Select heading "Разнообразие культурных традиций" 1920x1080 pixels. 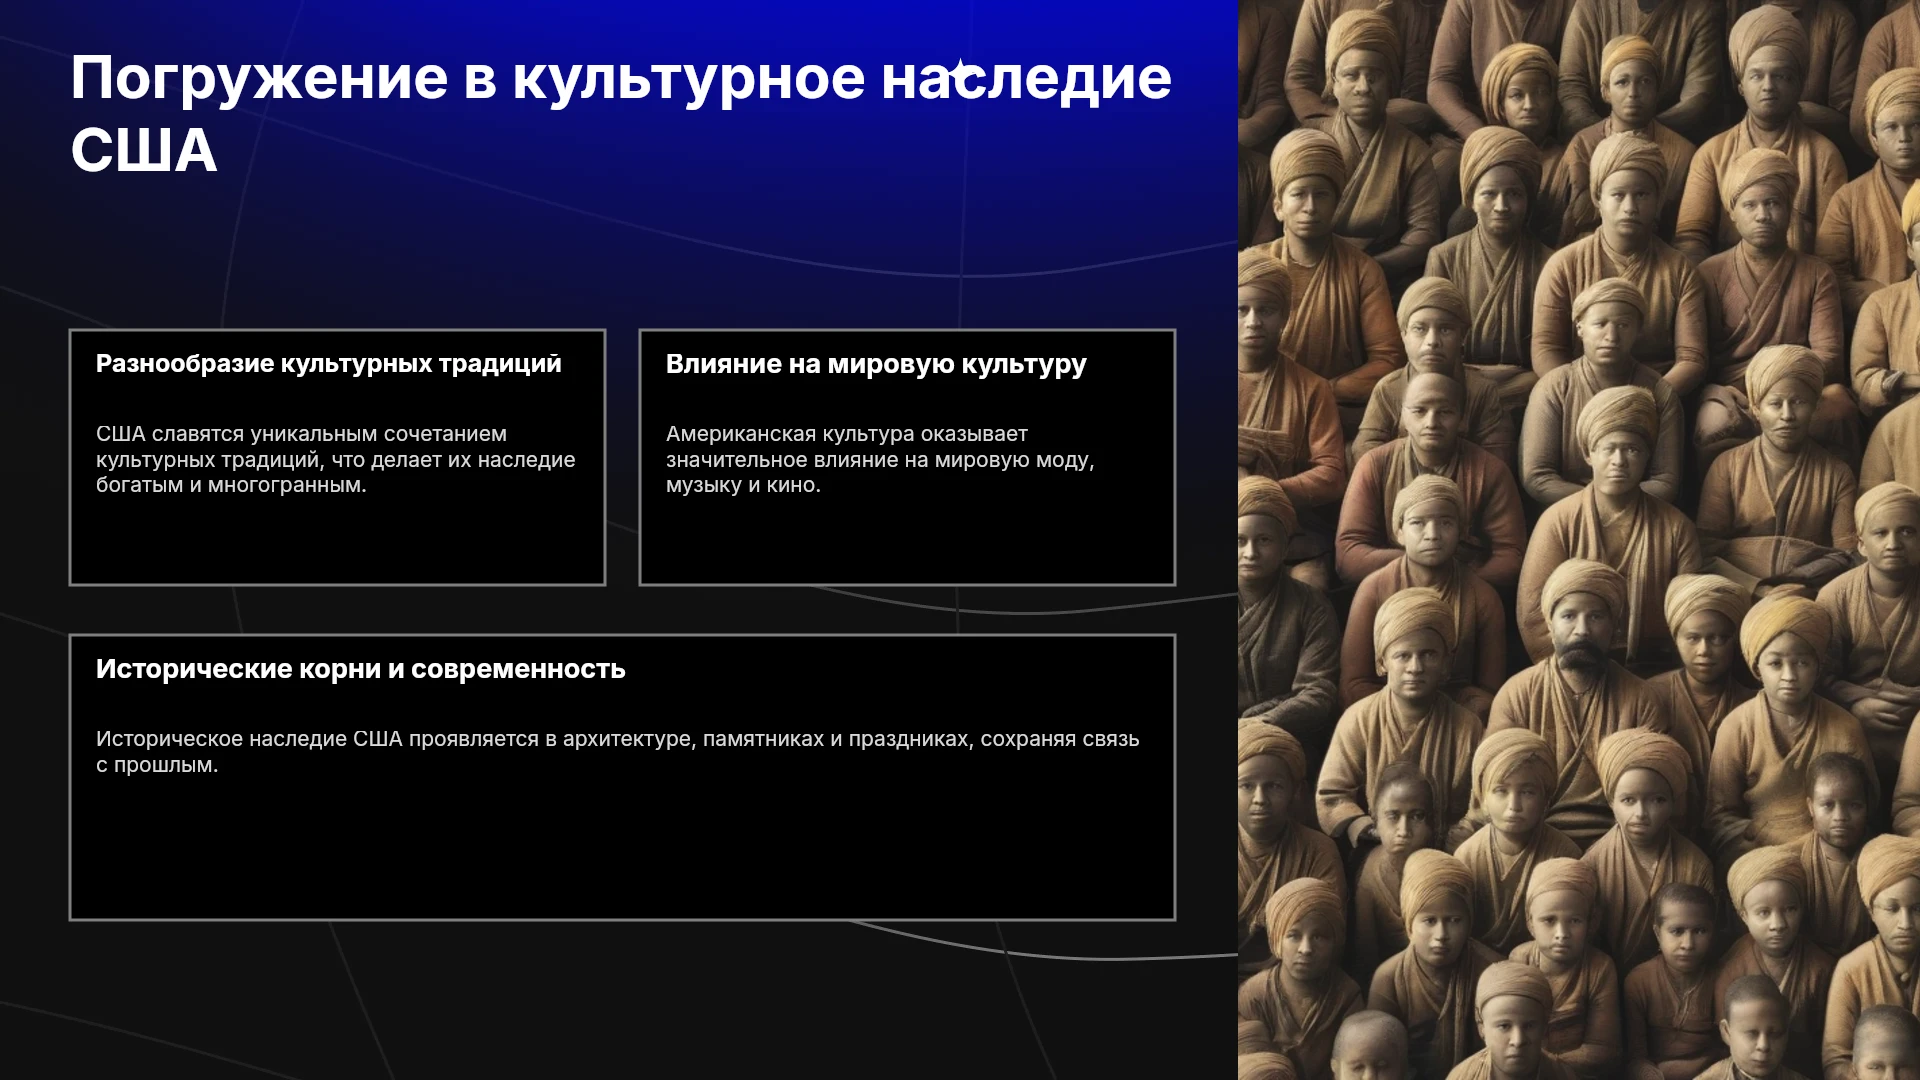click(x=328, y=364)
